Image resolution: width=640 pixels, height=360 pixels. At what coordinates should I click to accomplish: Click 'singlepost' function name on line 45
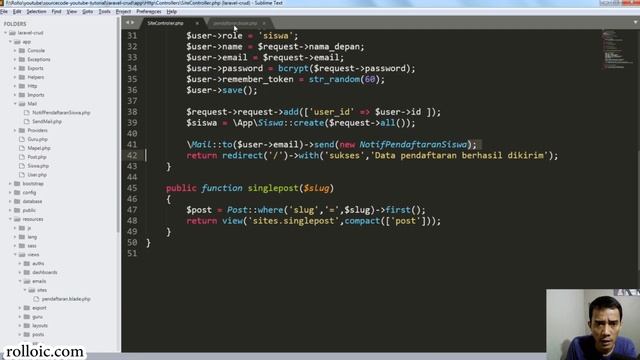[x=273, y=188]
